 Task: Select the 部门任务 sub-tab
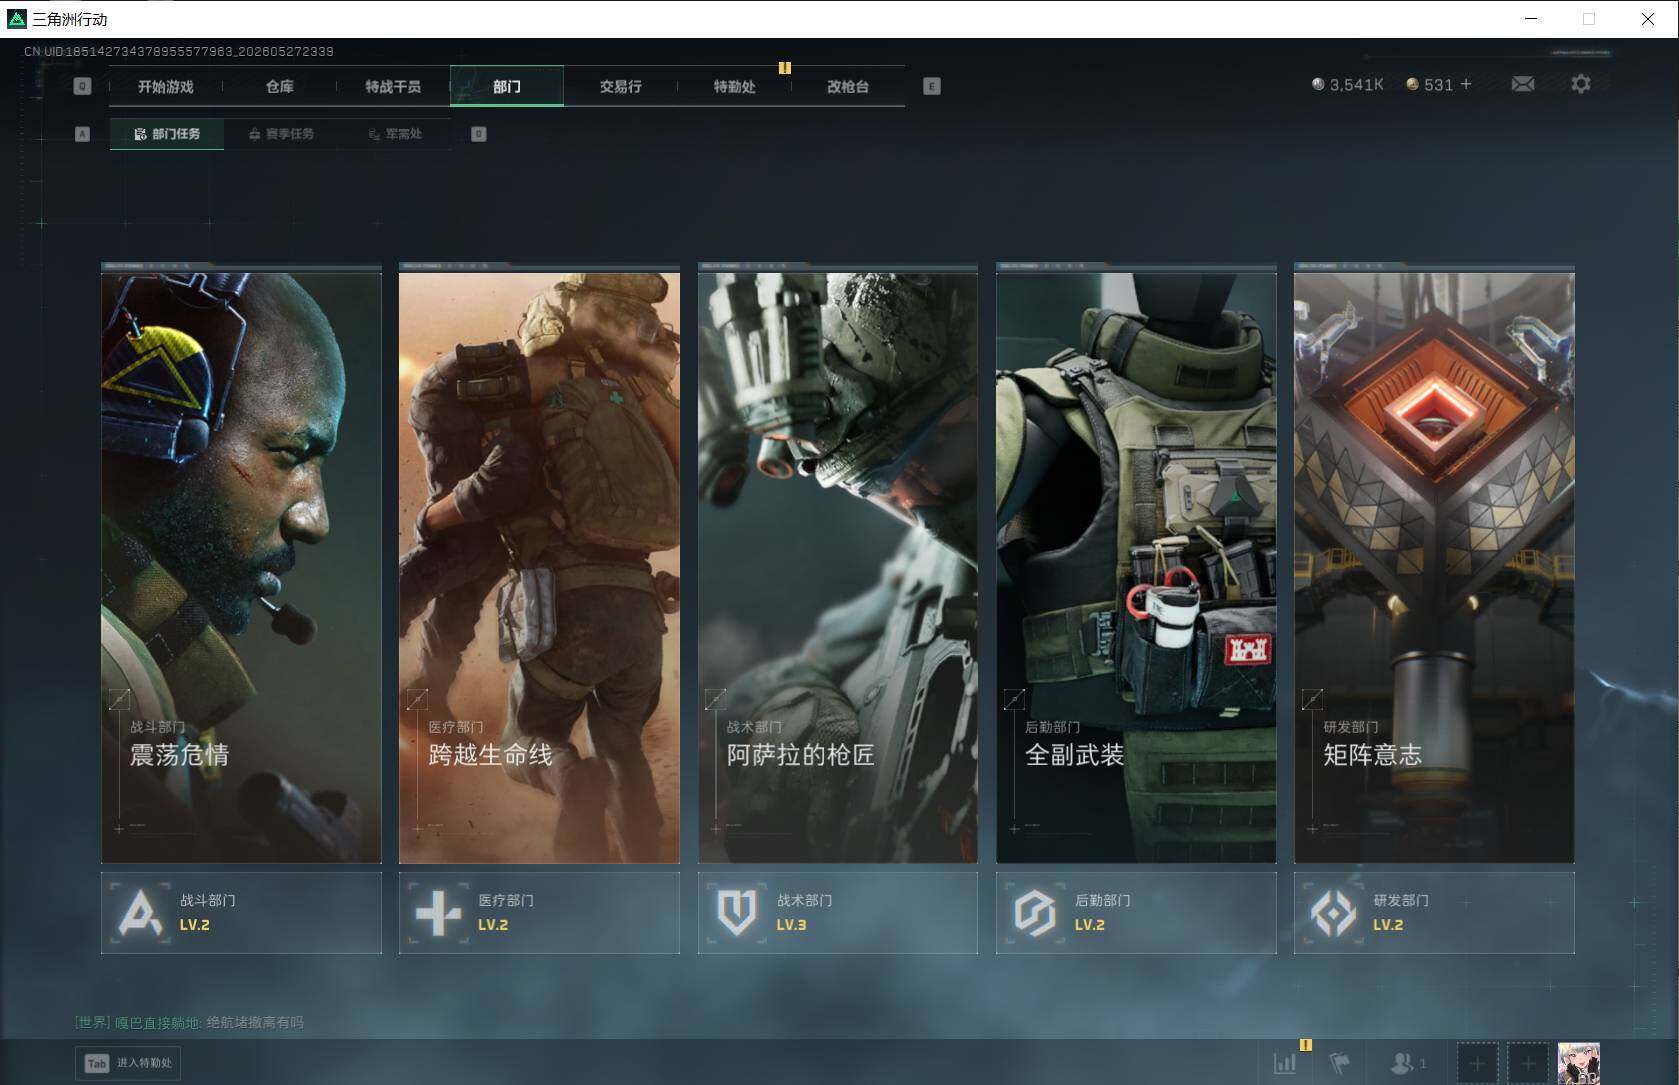tap(167, 134)
